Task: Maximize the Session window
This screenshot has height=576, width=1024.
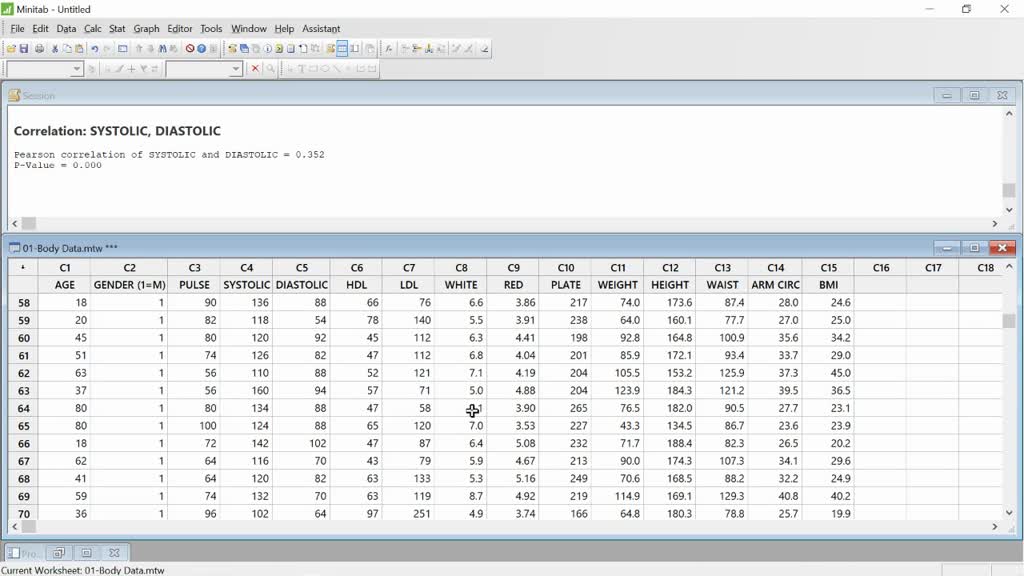Action: [x=974, y=95]
